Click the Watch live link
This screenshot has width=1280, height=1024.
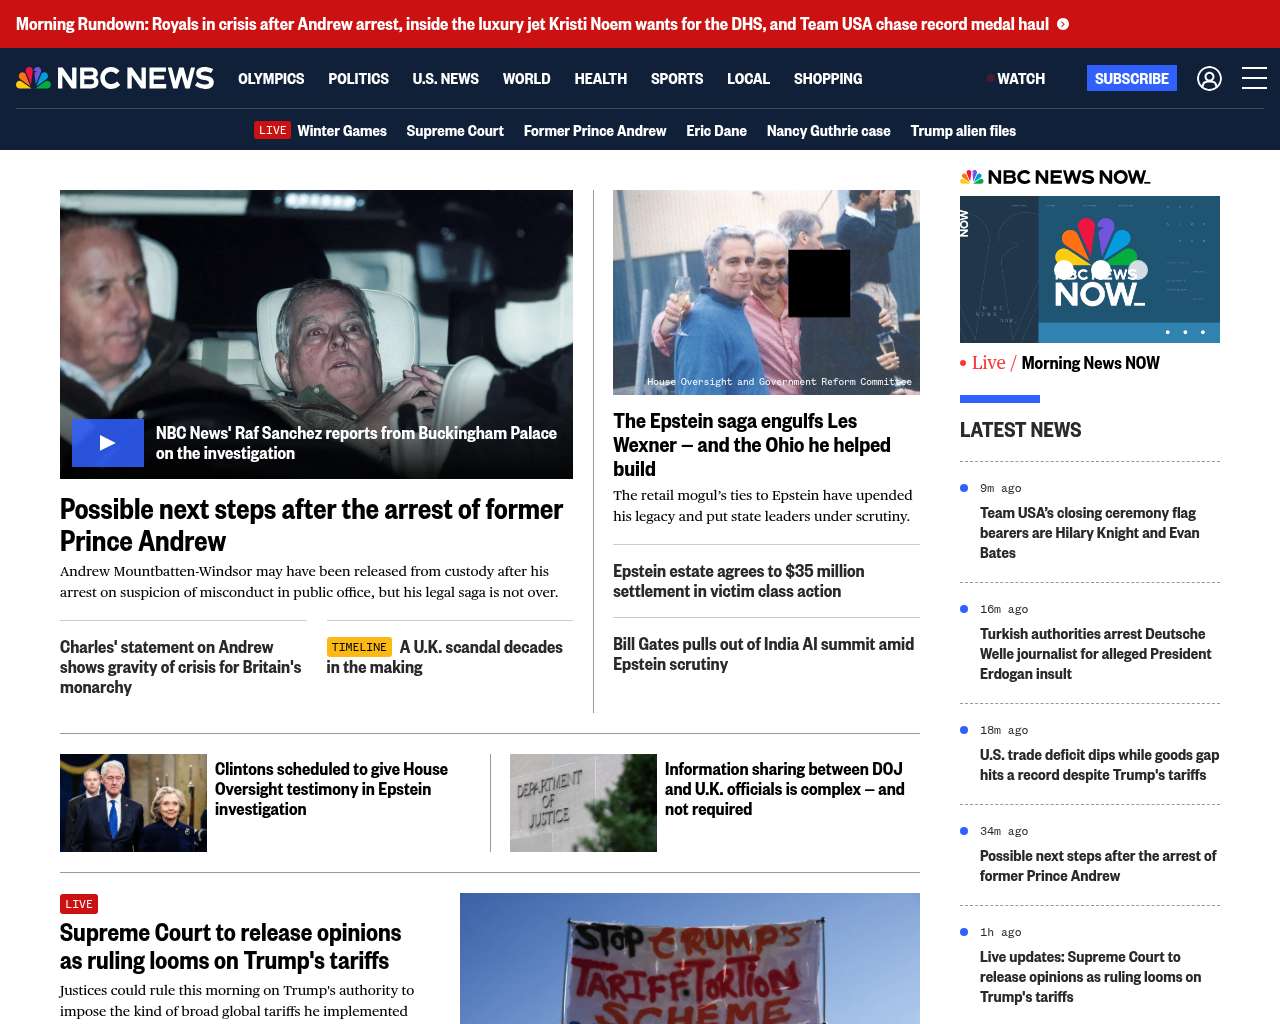[1020, 78]
